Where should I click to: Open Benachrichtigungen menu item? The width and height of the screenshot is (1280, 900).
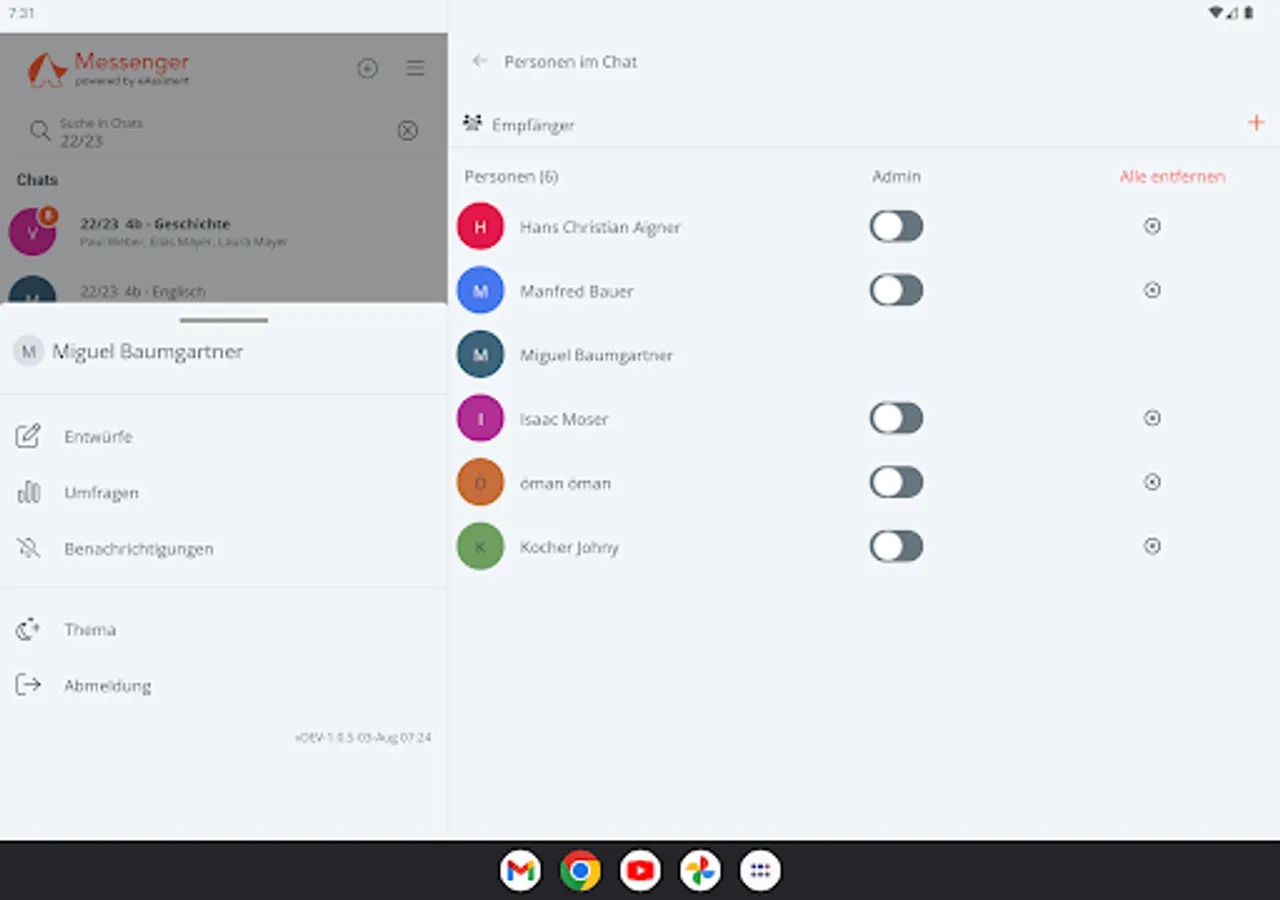(x=224, y=548)
